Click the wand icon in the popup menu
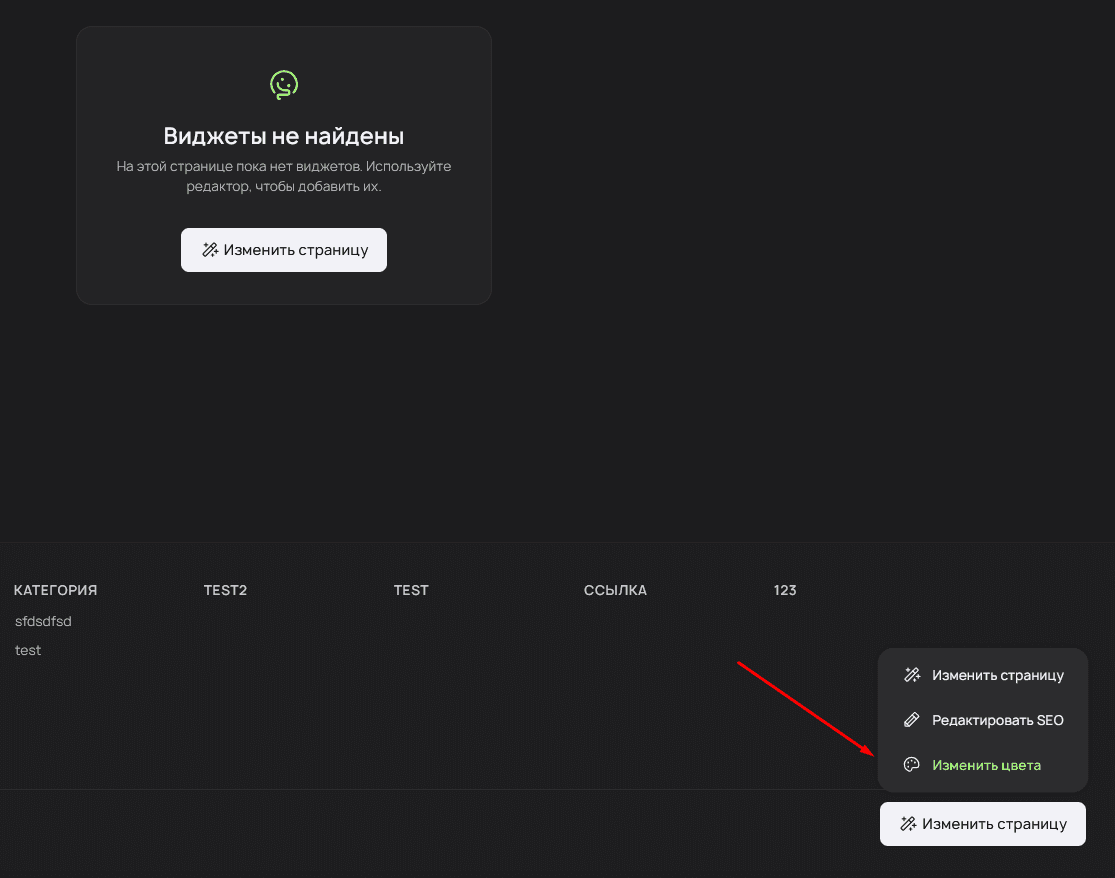 [911, 675]
